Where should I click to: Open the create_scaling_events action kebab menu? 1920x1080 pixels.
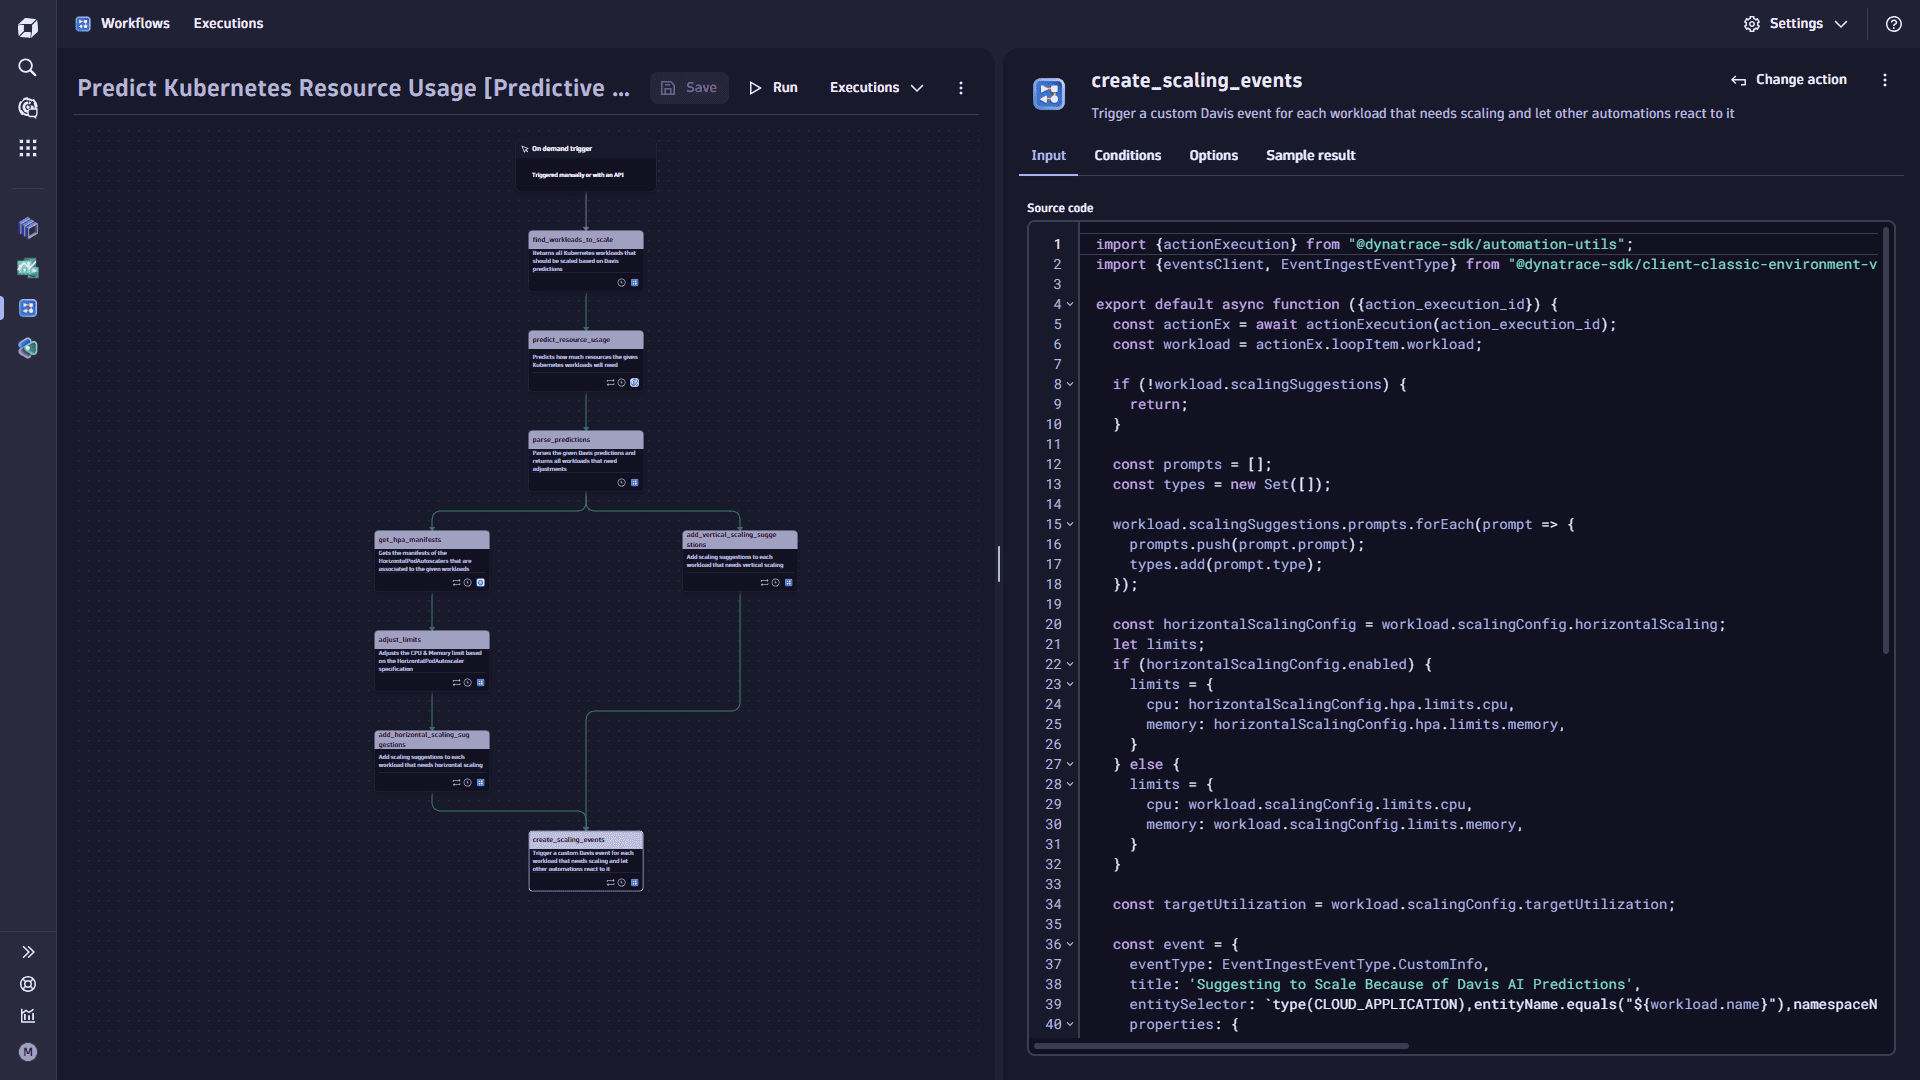pyautogui.click(x=1885, y=80)
